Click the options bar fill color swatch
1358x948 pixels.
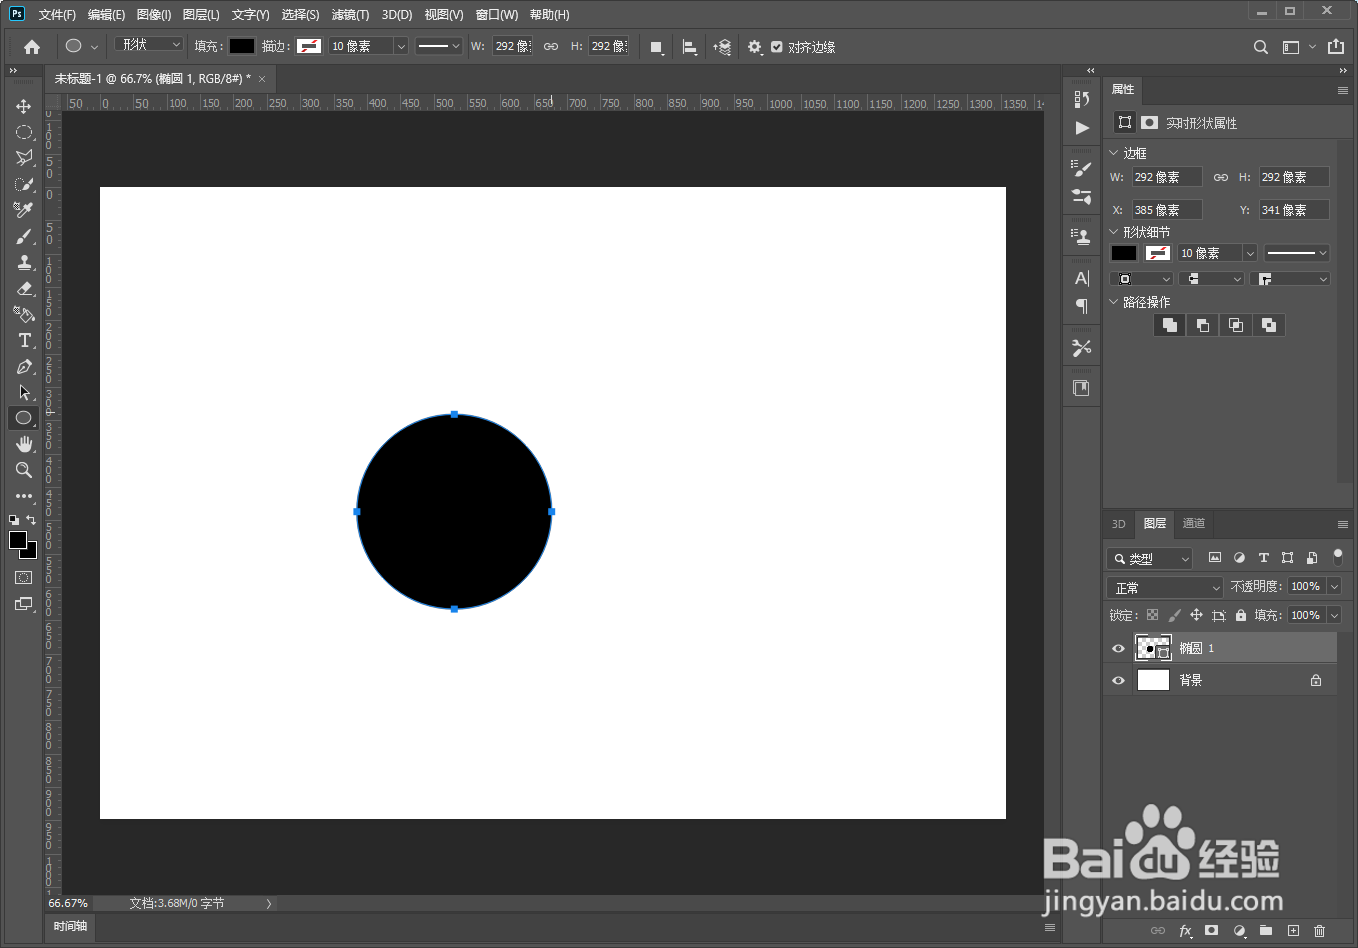242,46
